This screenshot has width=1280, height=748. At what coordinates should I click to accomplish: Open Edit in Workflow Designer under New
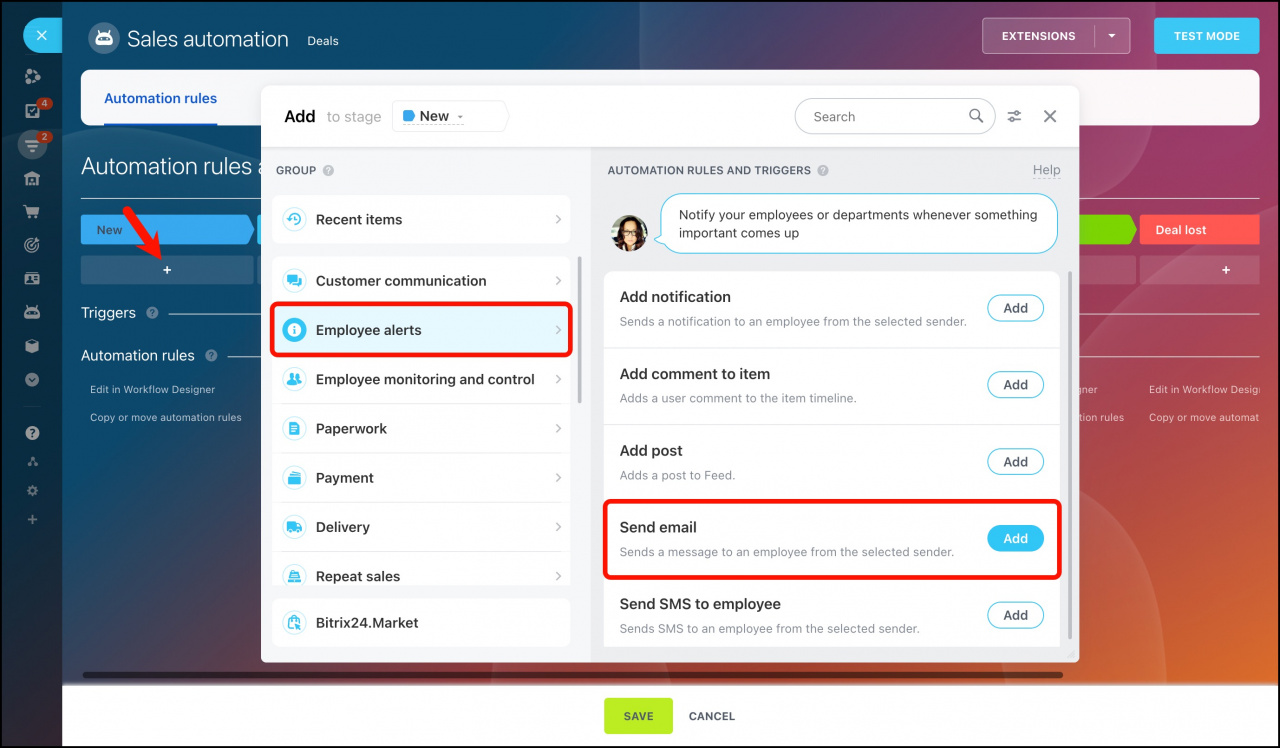click(152, 390)
